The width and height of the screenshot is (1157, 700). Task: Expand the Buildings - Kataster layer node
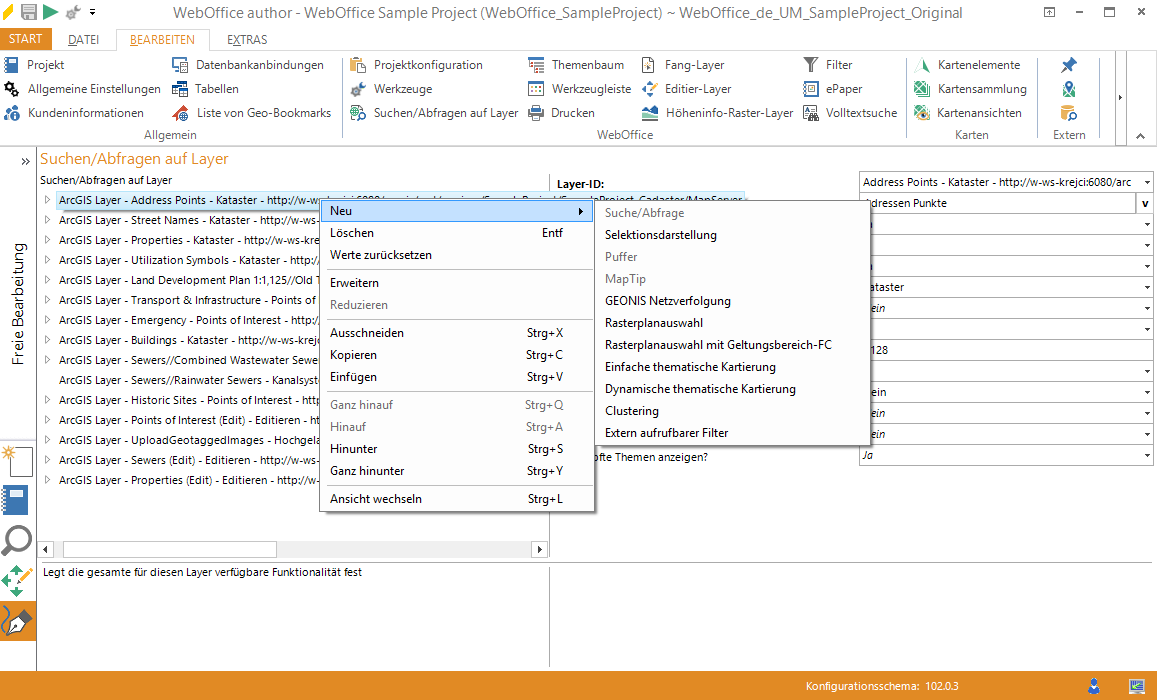(x=47, y=340)
